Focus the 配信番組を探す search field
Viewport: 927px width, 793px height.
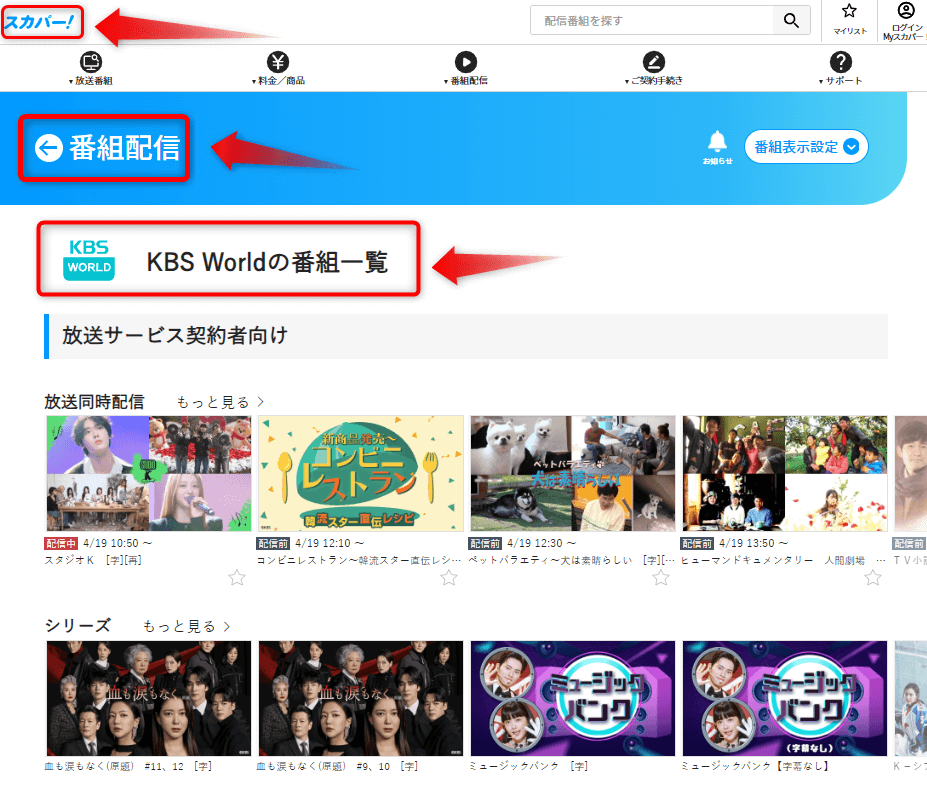click(x=651, y=21)
